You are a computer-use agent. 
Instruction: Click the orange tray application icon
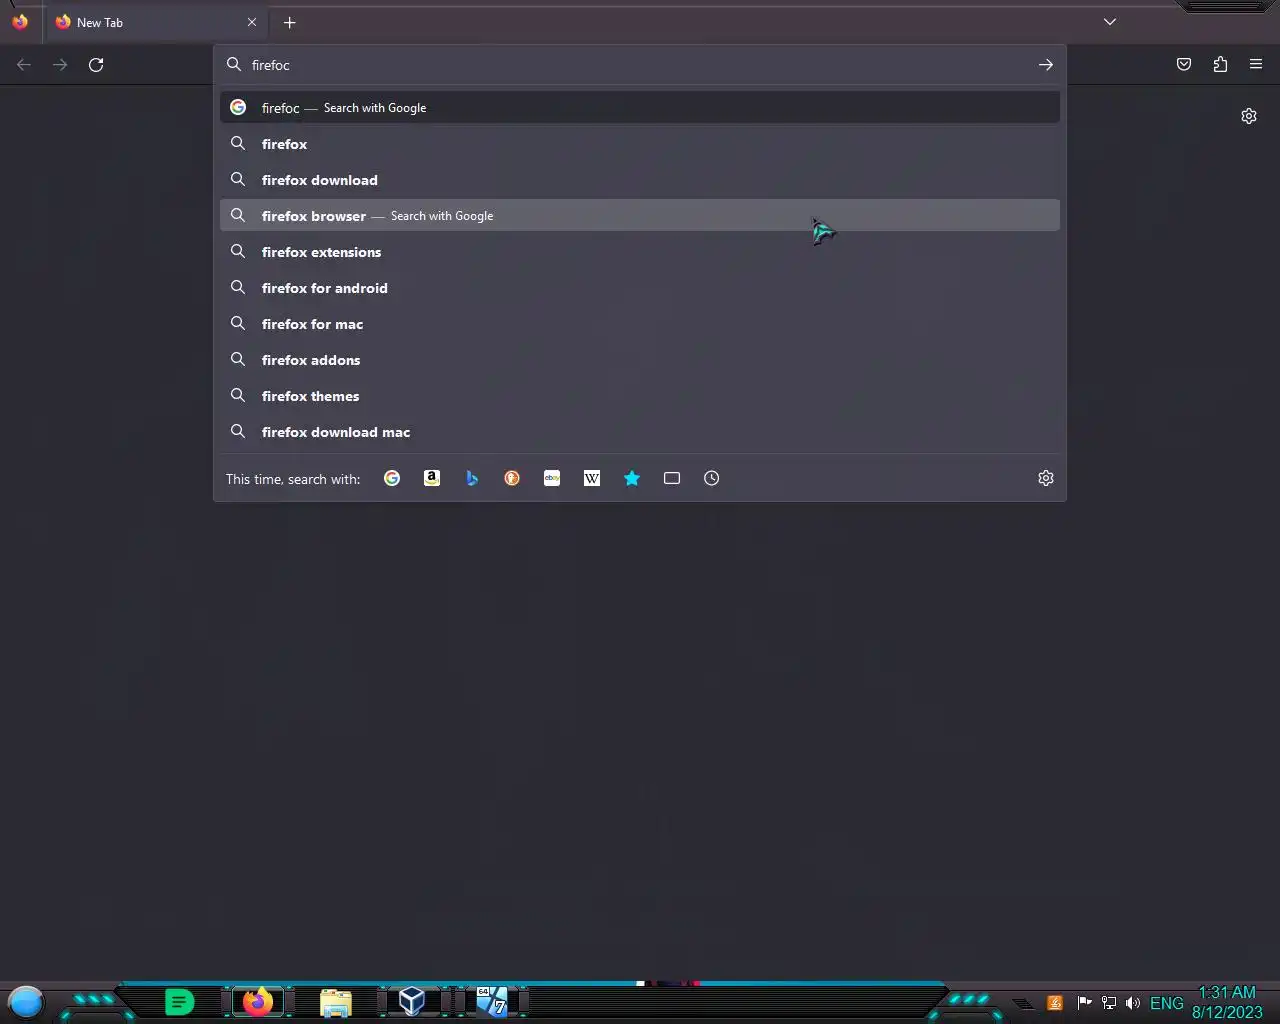1055,1003
